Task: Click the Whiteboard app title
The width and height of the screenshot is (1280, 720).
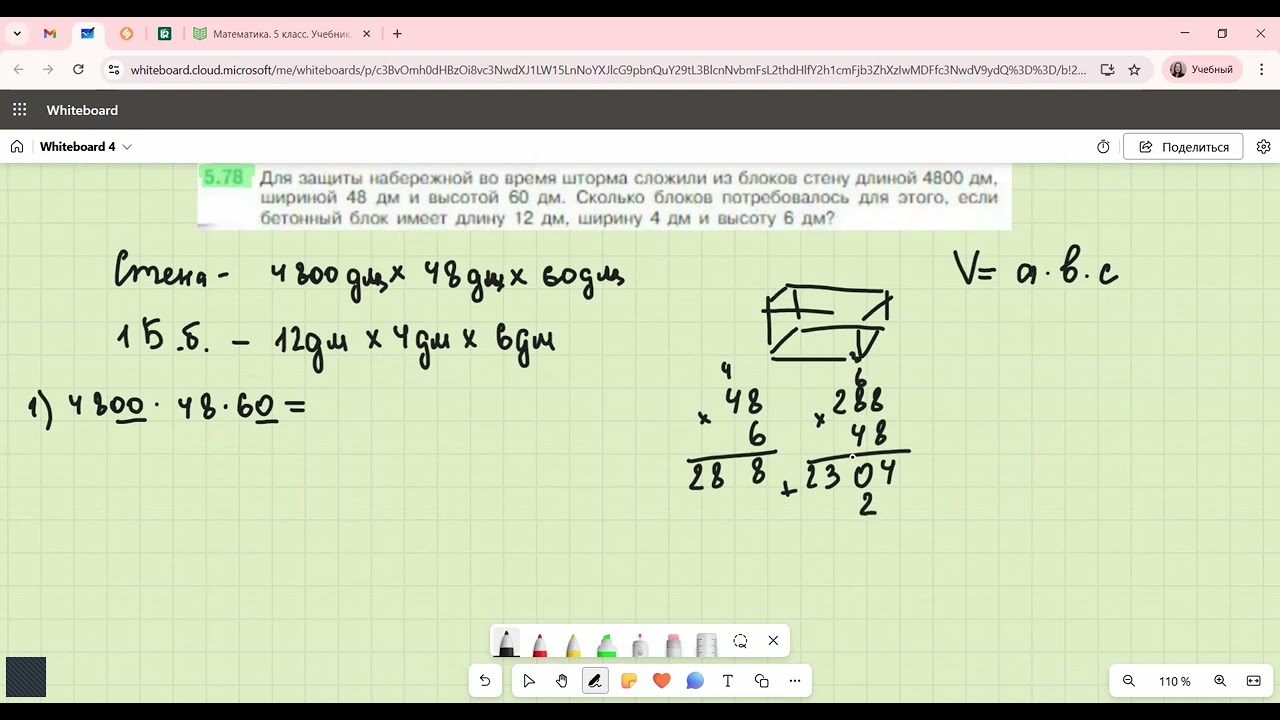Action: click(82, 110)
